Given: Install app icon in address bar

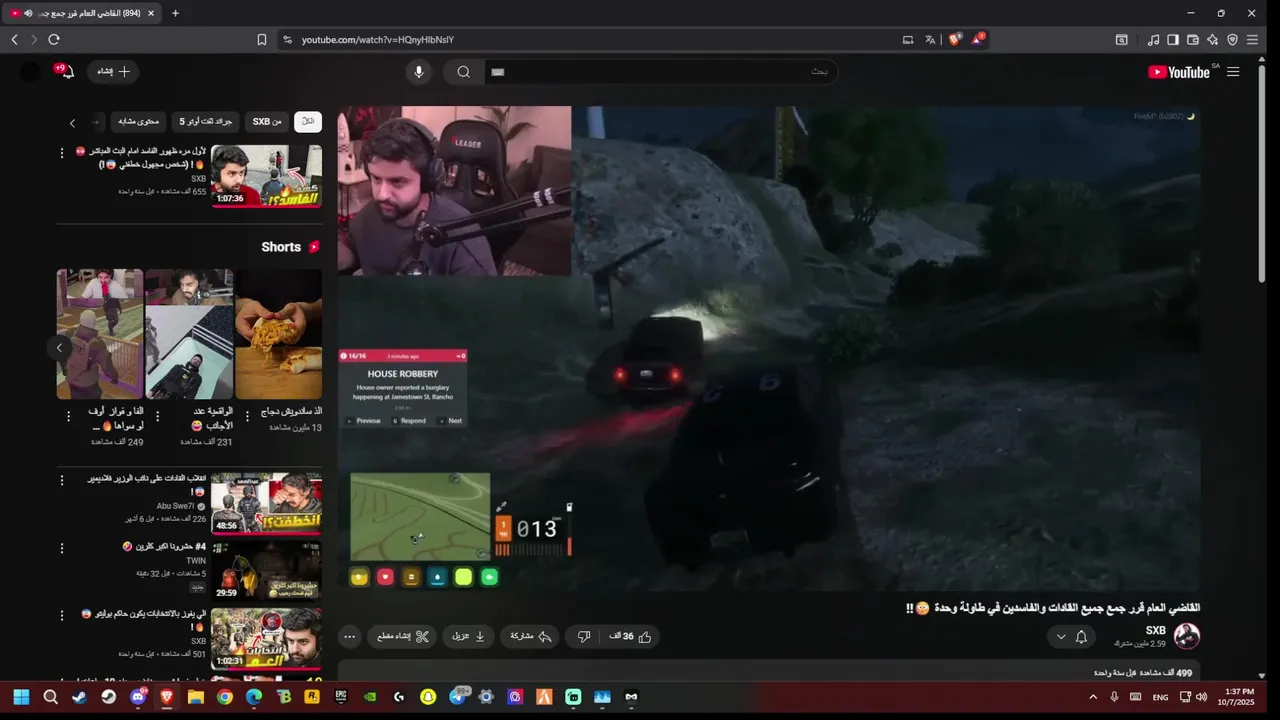Looking at the screenshot, I should [x=908, y=39].
